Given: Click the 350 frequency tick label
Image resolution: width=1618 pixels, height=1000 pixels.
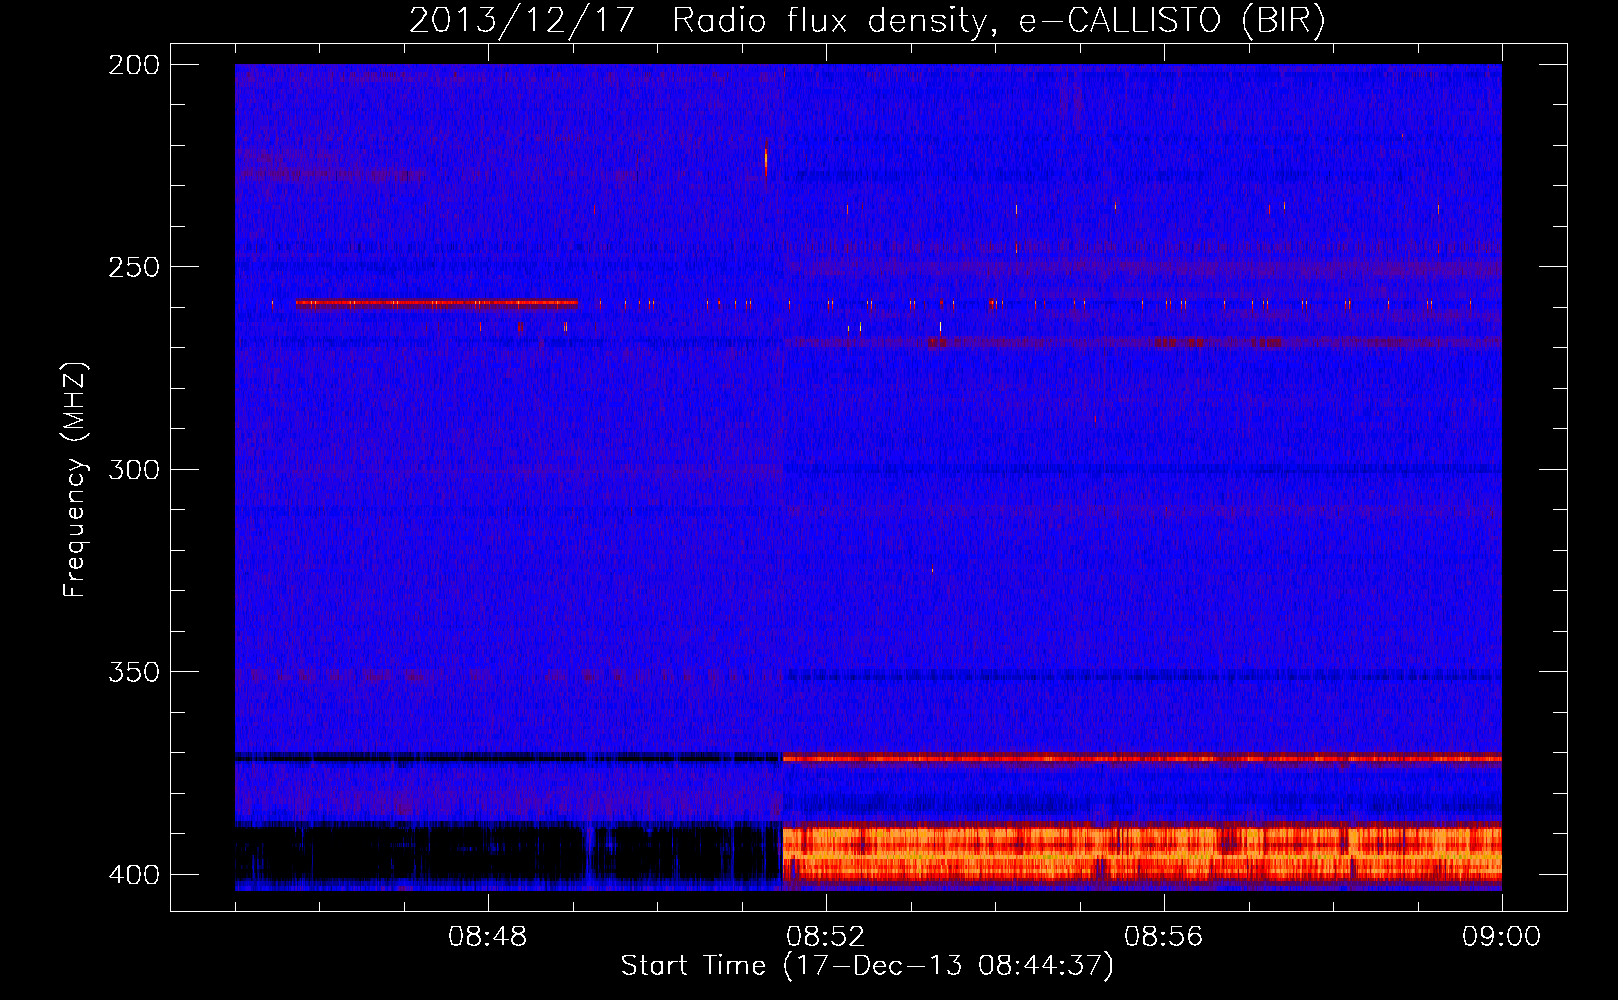Looking at the screenshot, I should pos(133,672).
